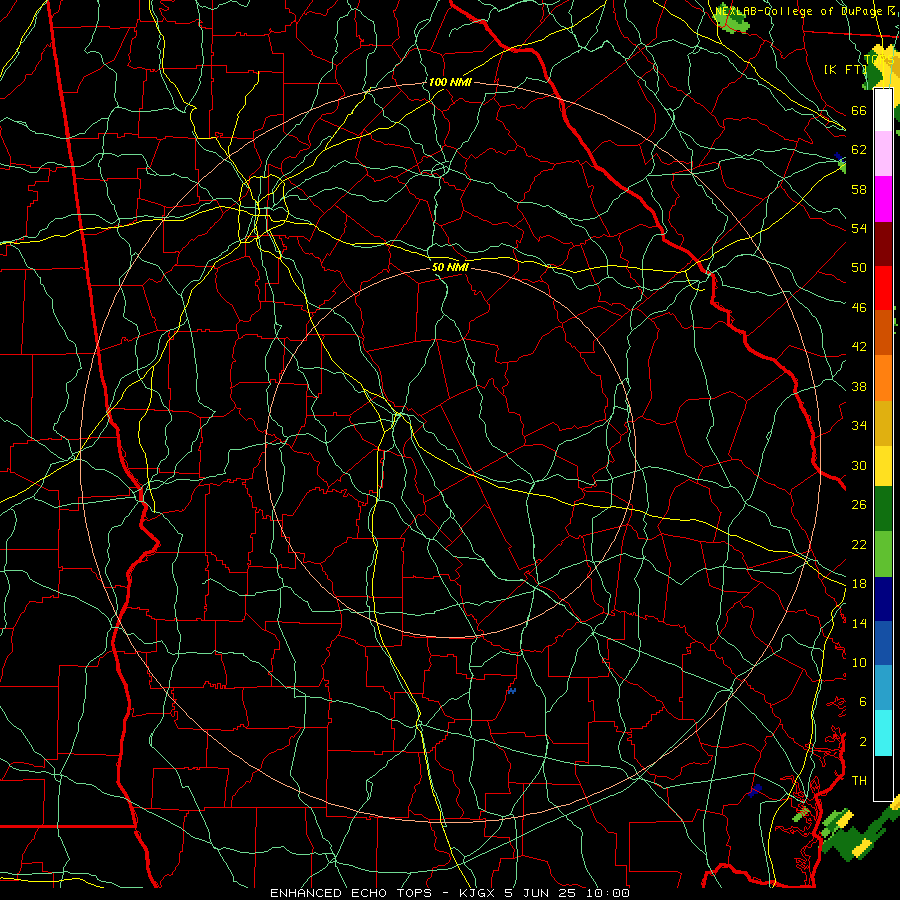Pick the navy blue swatch on the scale
Screen dimensions: 900x900
(883, 599)
